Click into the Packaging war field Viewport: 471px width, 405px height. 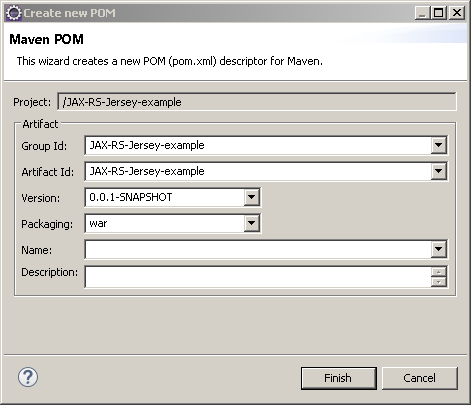coord(165,223)
